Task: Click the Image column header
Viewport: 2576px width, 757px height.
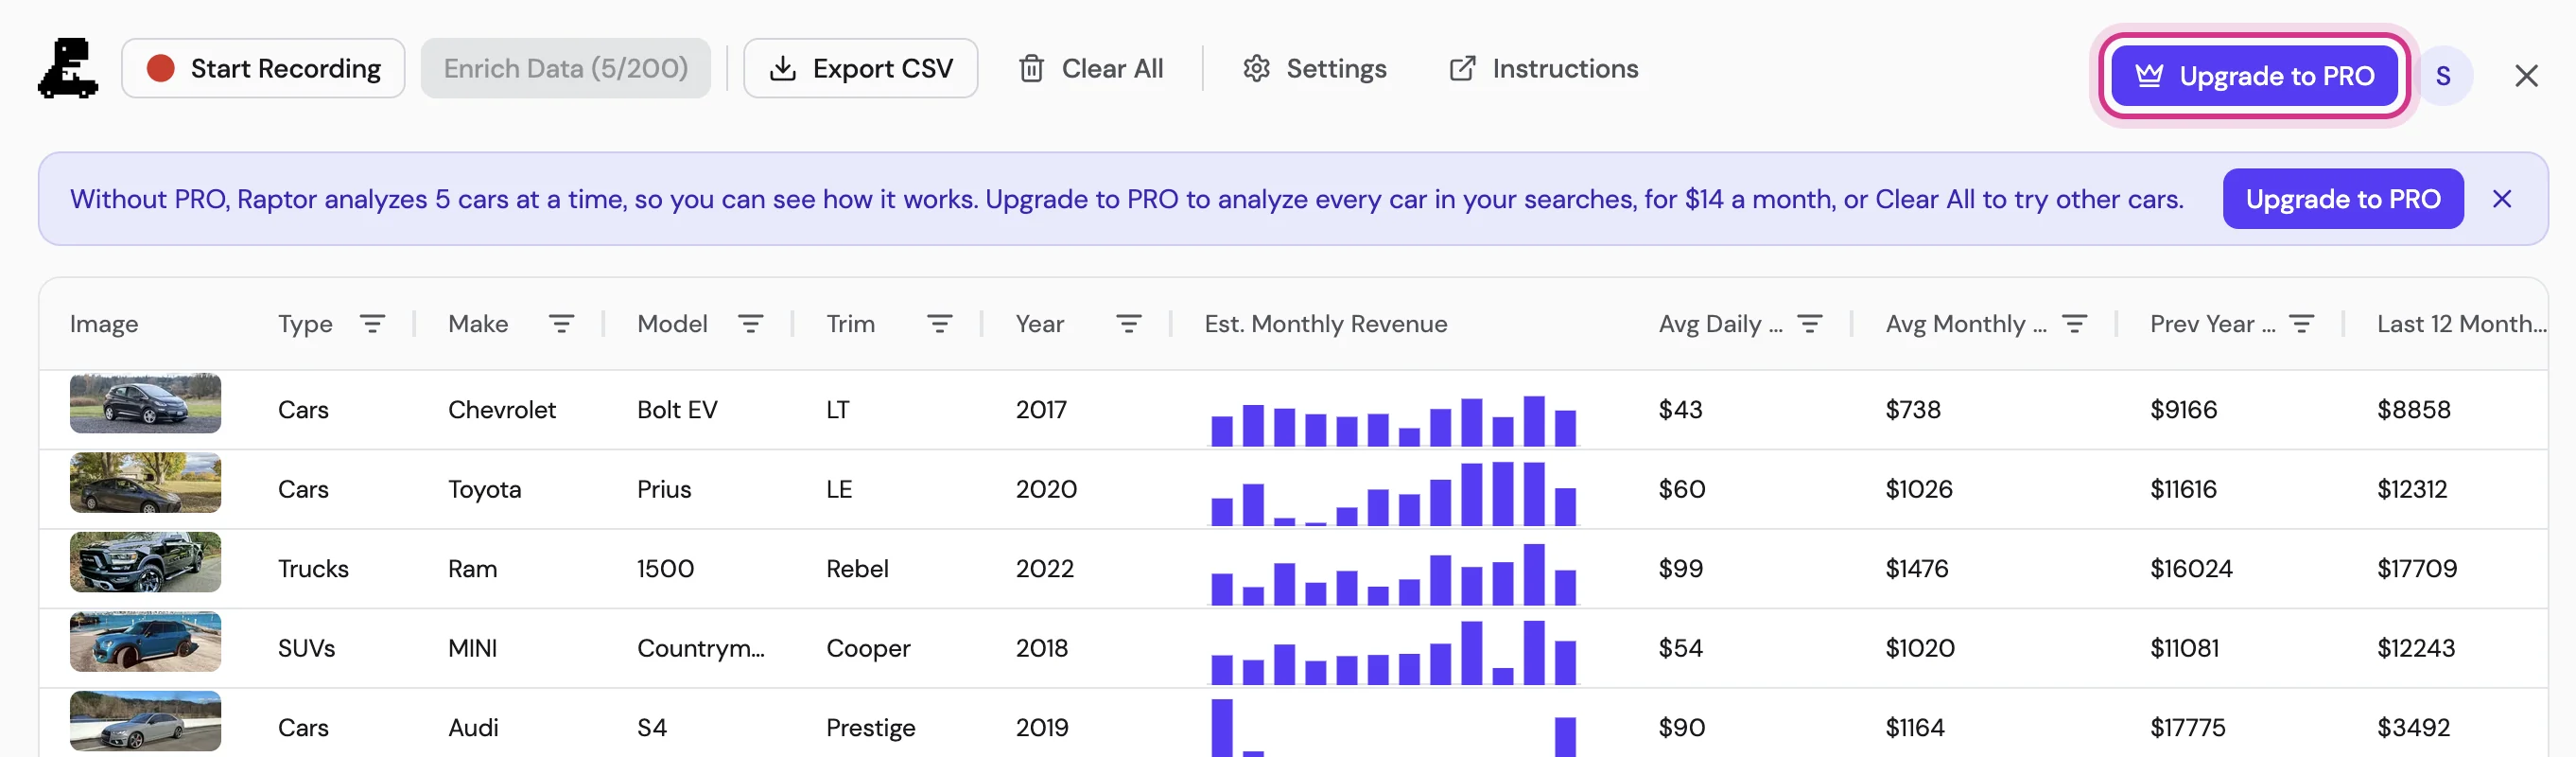Action: pyautogui.click(x=104, y=324)
